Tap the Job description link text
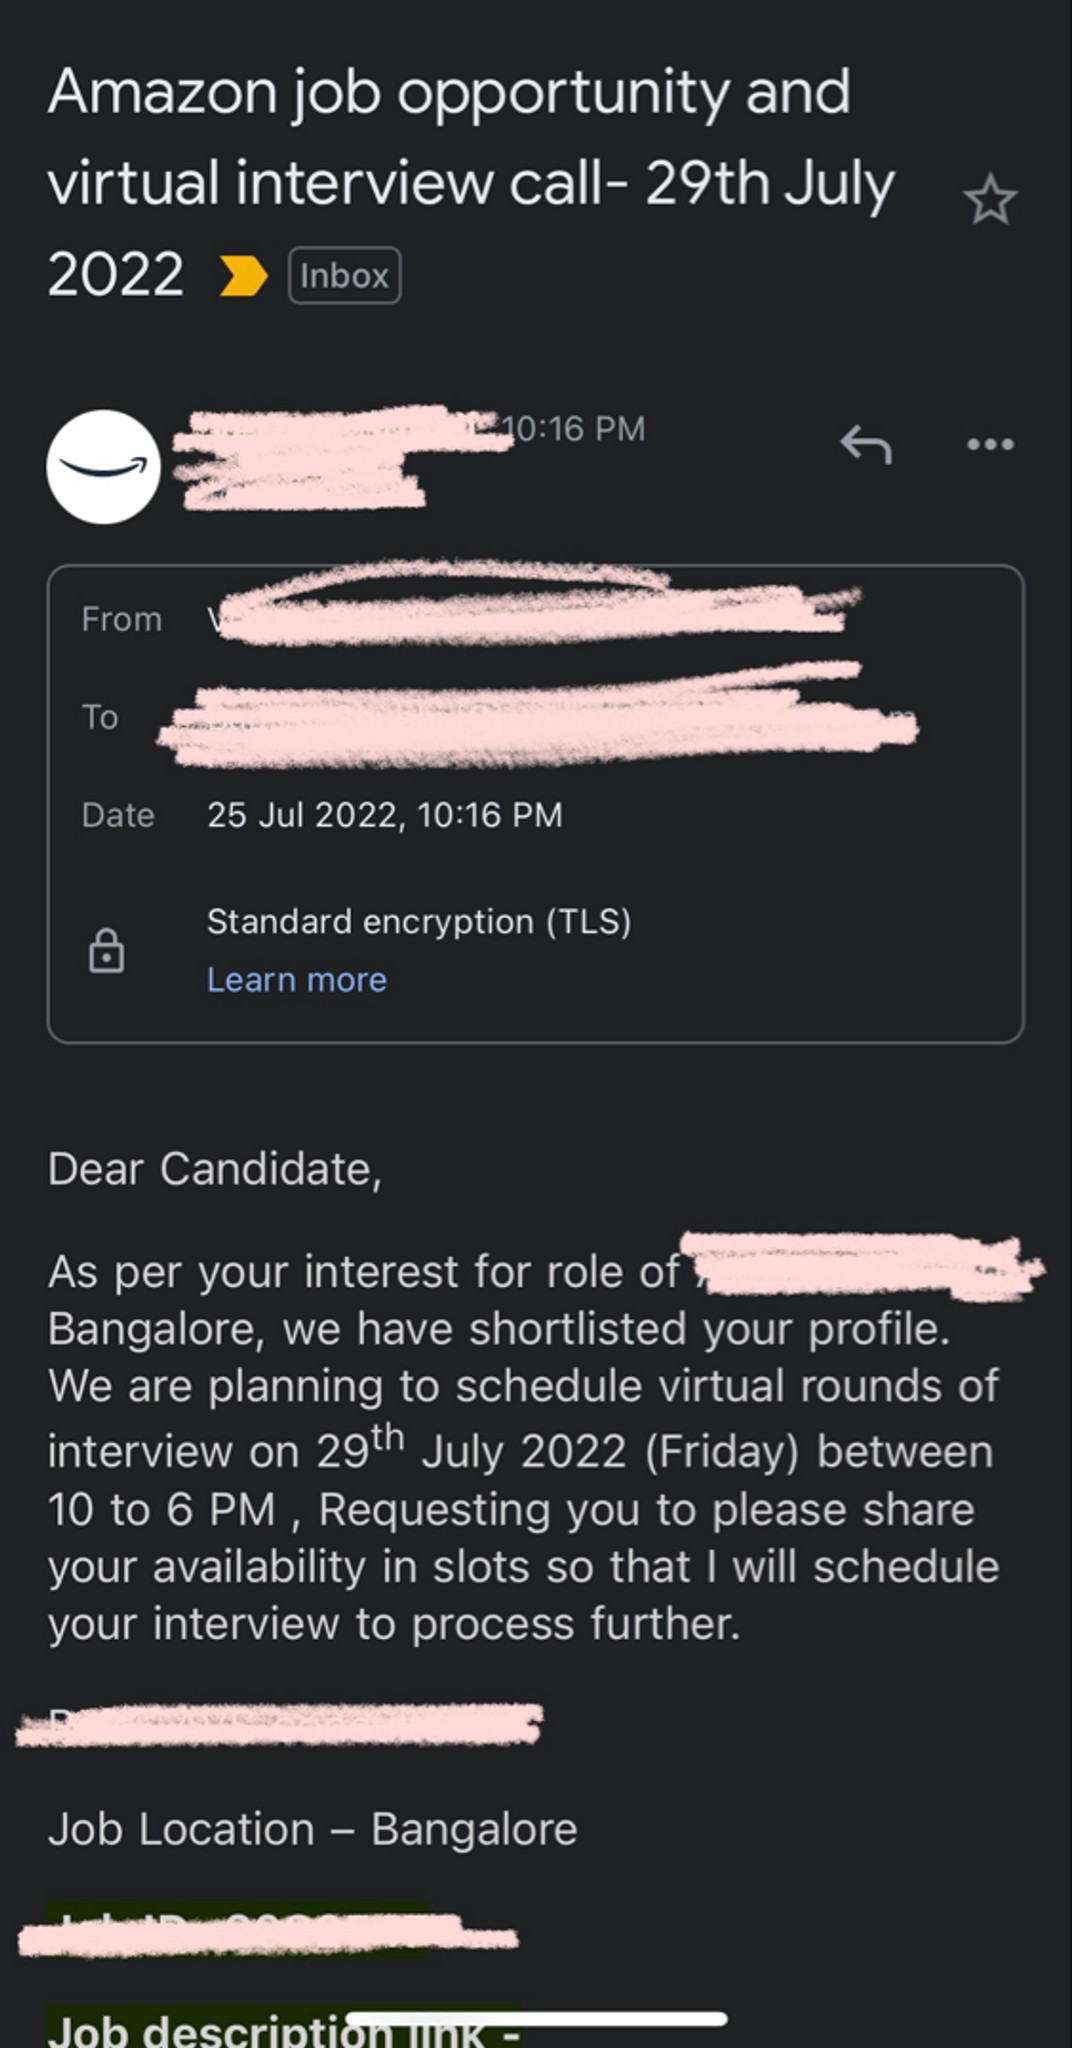The image size is (1072, 2048). (284, 2030)
